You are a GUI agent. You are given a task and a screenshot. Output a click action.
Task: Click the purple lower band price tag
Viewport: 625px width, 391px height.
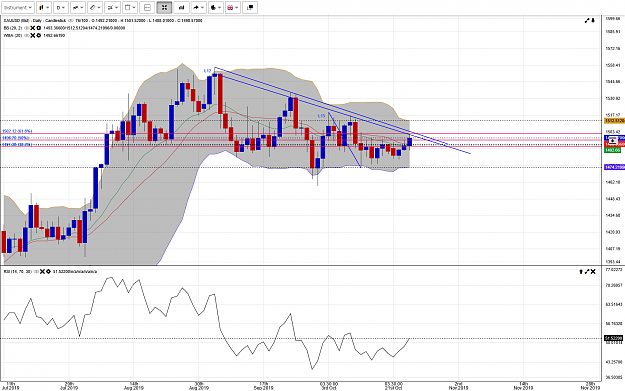coord(615,167)
